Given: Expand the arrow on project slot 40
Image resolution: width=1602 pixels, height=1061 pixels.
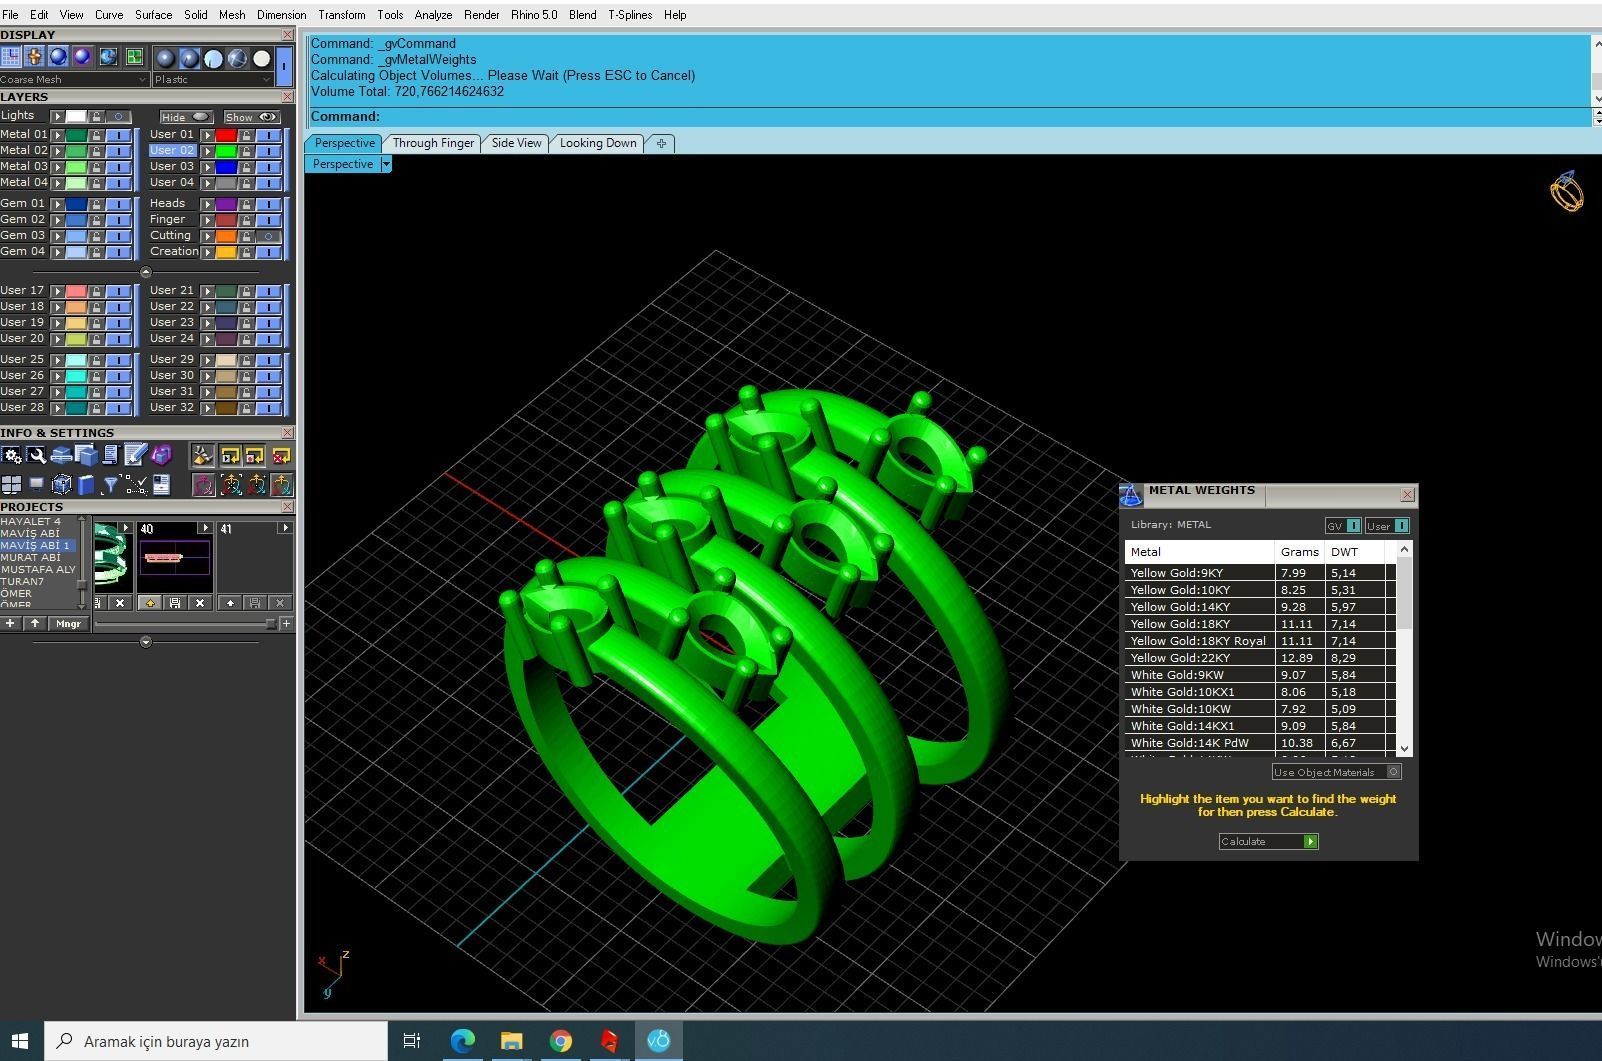Looking at the screenshot, I should click(205, 528).
